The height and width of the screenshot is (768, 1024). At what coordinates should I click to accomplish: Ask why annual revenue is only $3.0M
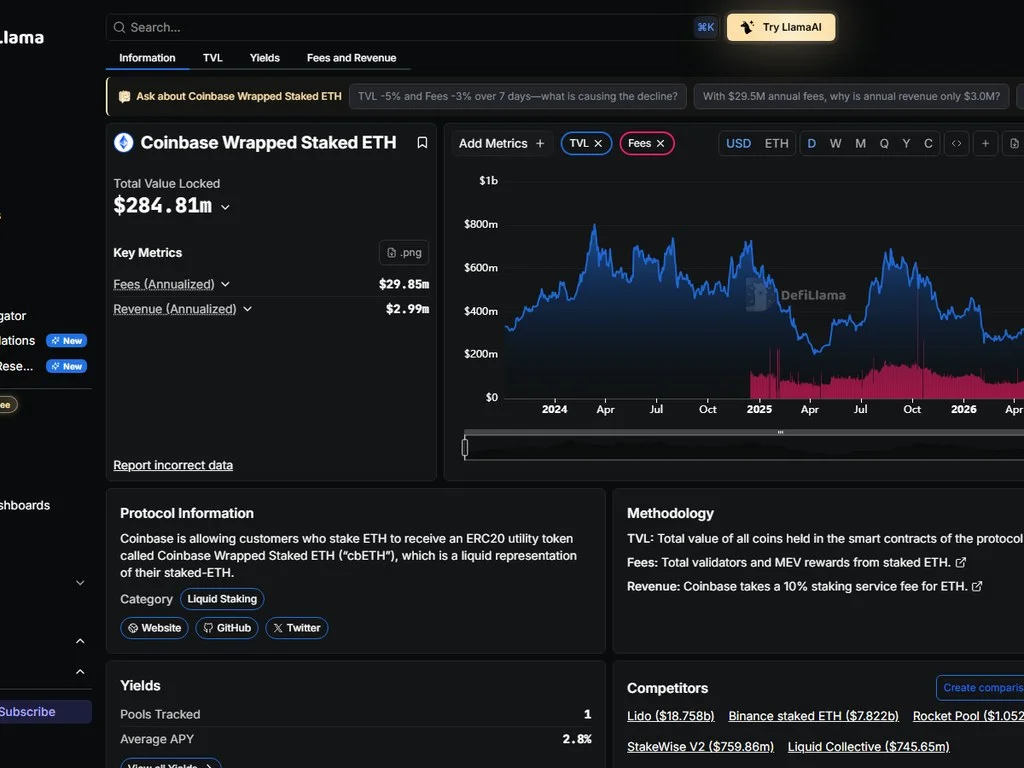pos(851,96)
